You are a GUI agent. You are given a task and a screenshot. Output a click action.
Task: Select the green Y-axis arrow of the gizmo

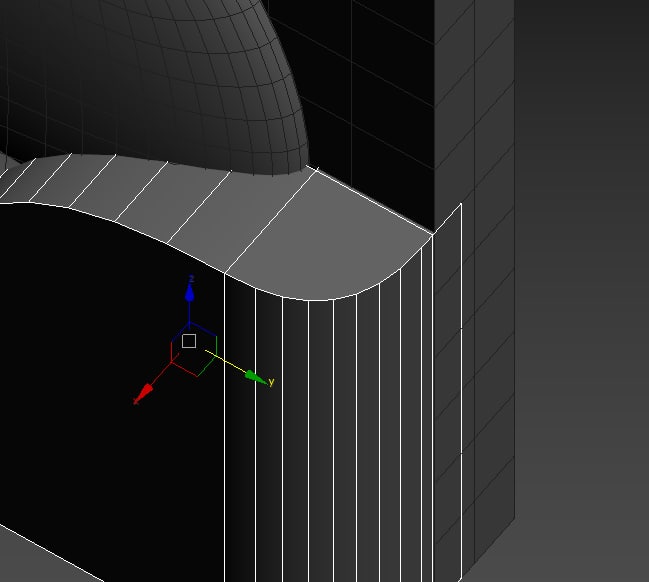pyautogui.click(x=255, y=378)
